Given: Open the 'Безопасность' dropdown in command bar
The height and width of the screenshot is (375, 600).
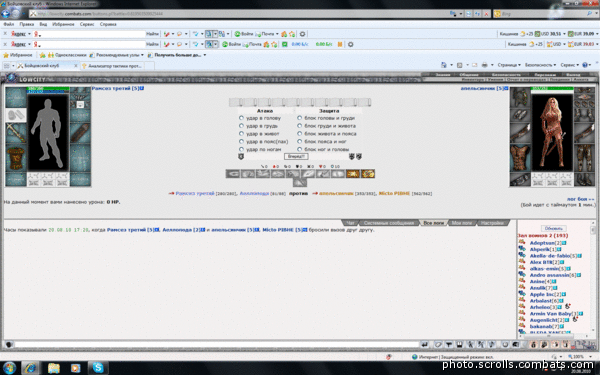Looking at the screenshot, I should pyautogui.click(x=540, y=65).
